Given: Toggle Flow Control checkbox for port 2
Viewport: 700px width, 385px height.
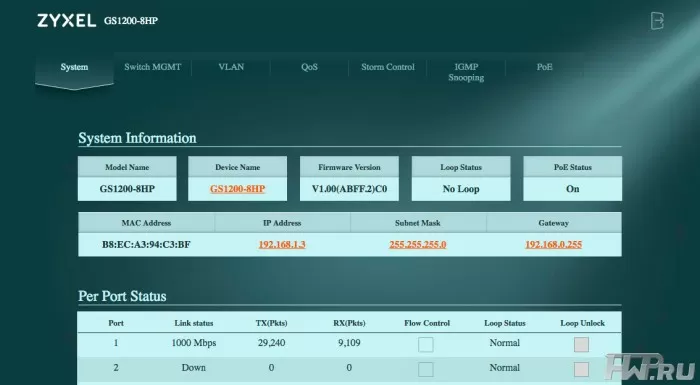Looking at the screenshot, I should tap(426, 369).
